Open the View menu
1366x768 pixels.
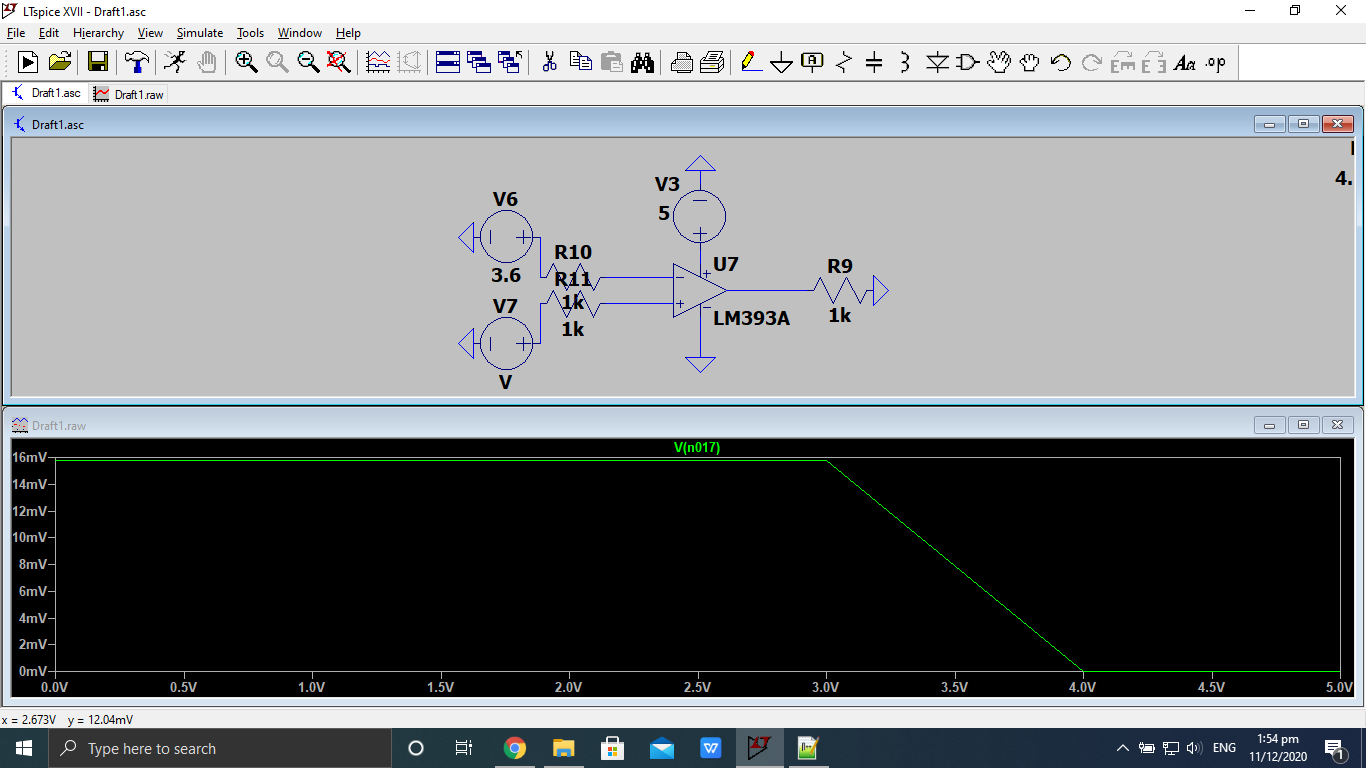(x=150, y=33)
